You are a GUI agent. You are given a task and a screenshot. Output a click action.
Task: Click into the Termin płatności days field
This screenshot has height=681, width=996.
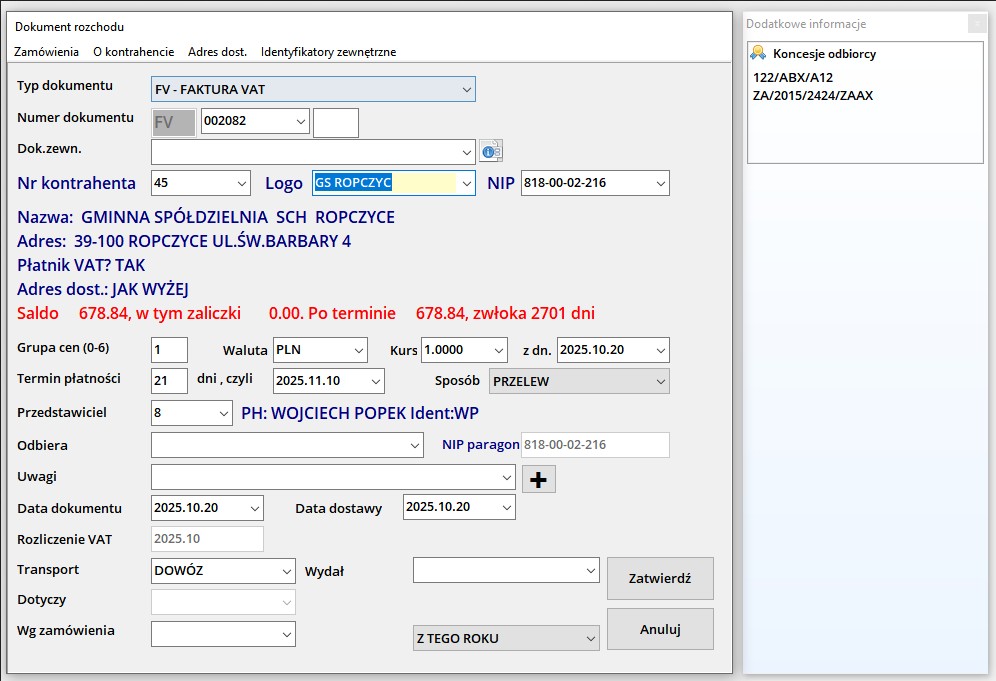click(169, 381)
